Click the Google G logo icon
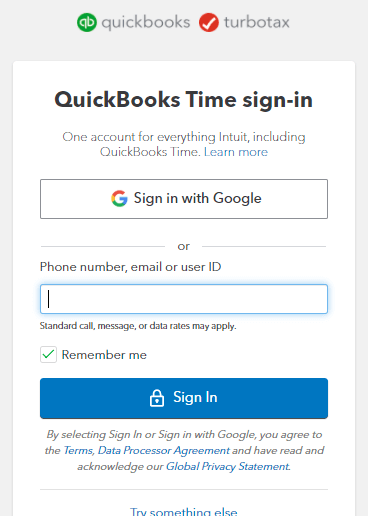The image size is (368, 516). pos(119,199)
